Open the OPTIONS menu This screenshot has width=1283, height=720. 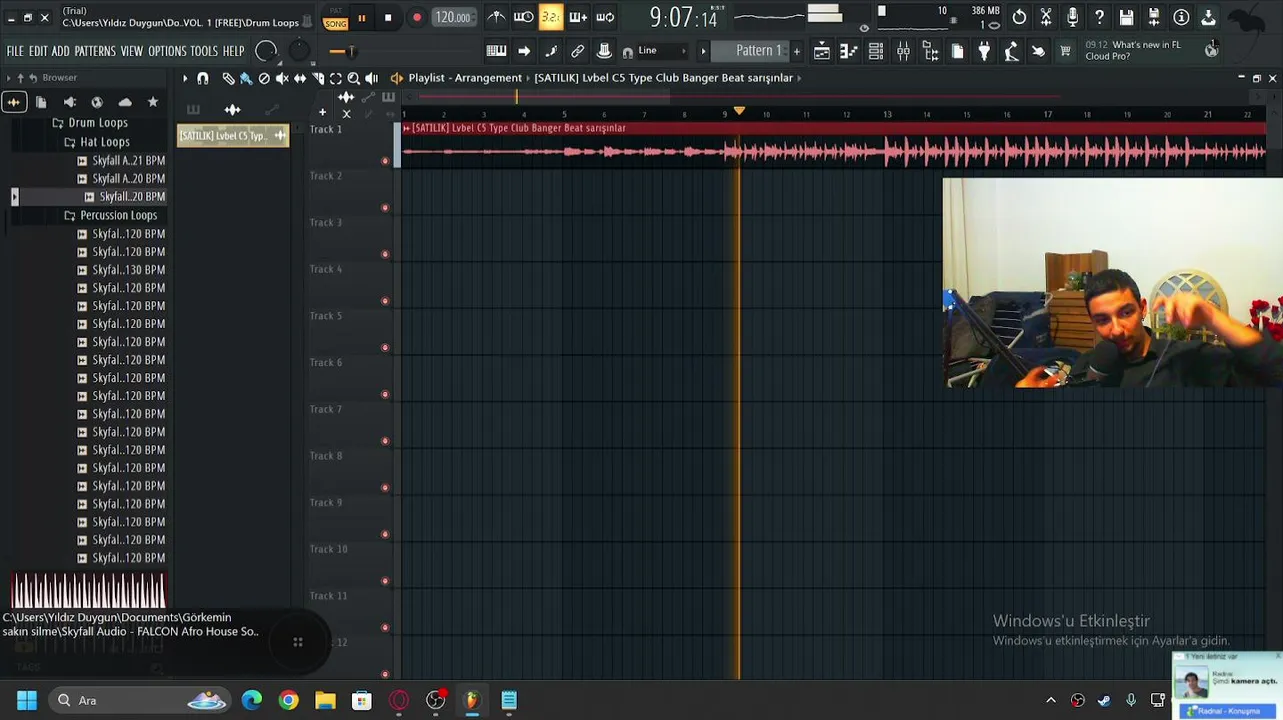point(167,51)
